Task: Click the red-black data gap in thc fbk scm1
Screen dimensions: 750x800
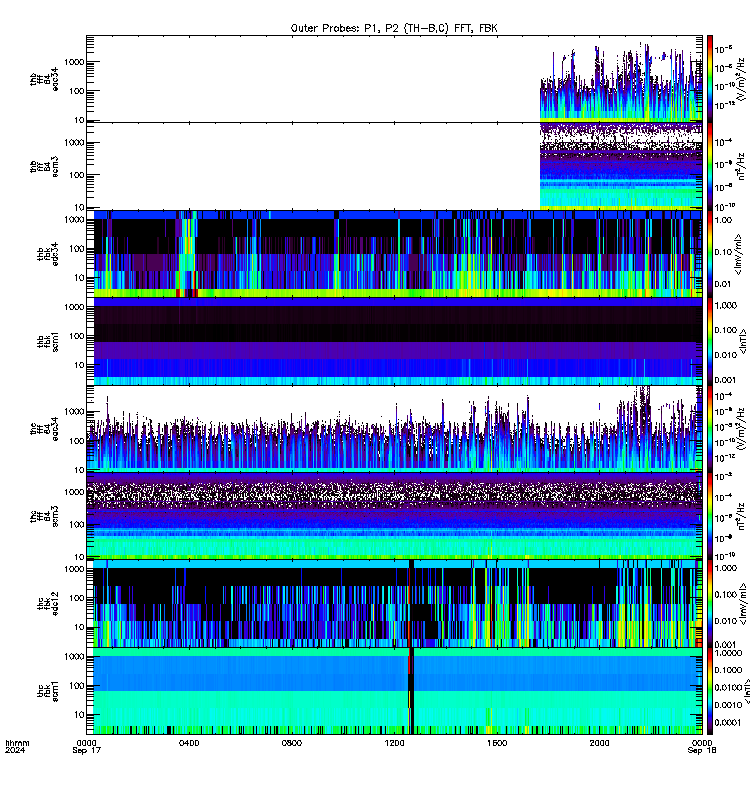Action: point(411,691)
